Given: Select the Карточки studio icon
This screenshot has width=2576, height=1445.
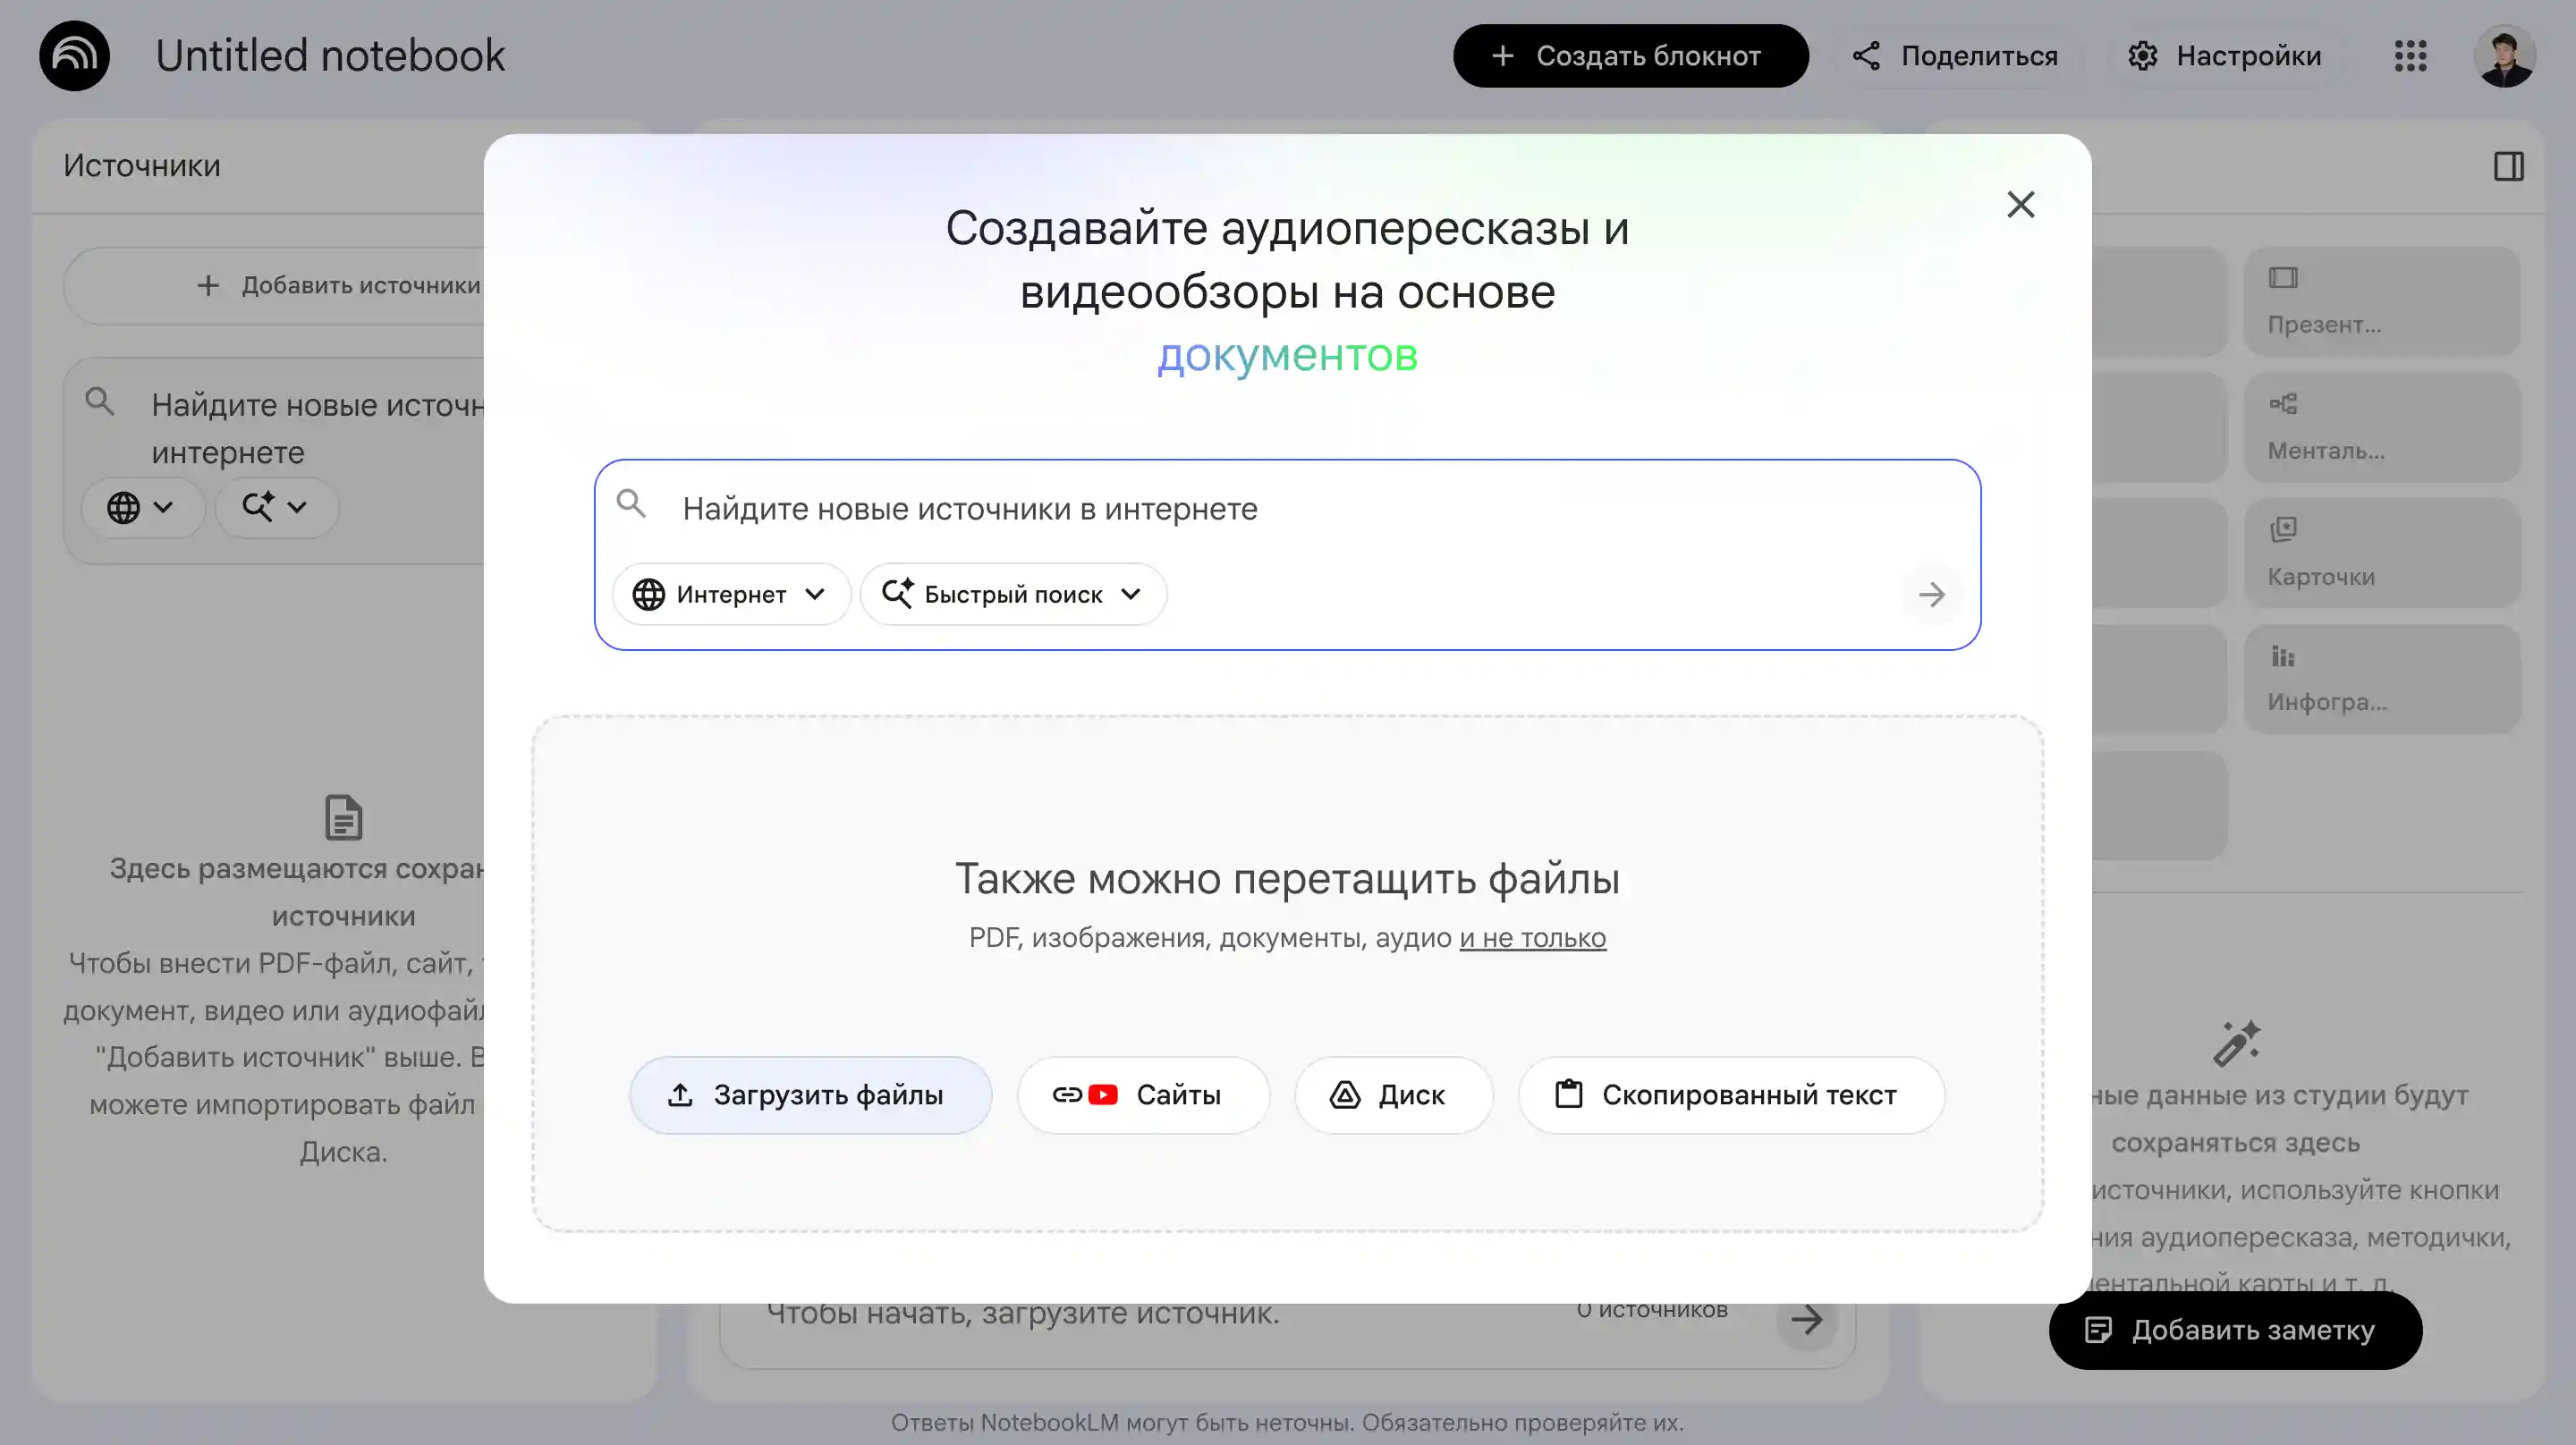Looking at the screenshot, I should [2286, 530].
